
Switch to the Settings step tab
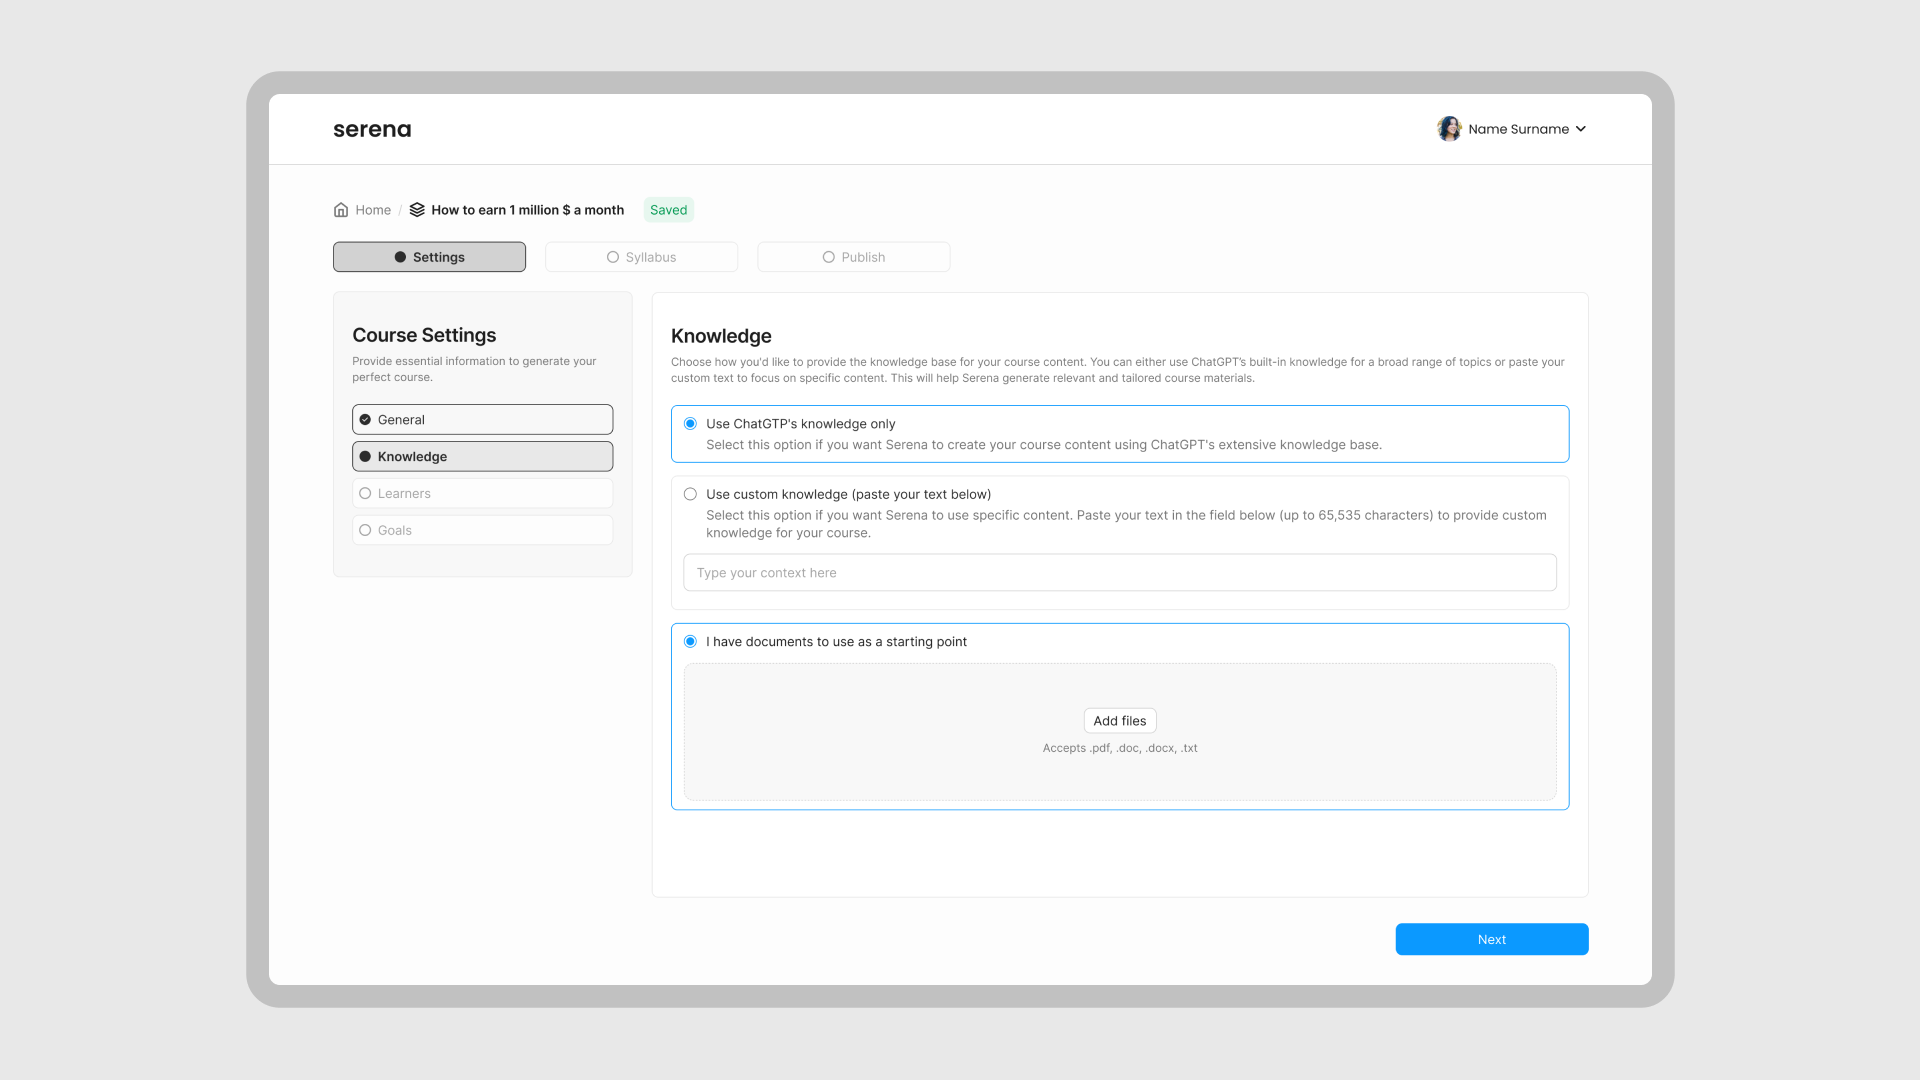coord(429,257)
